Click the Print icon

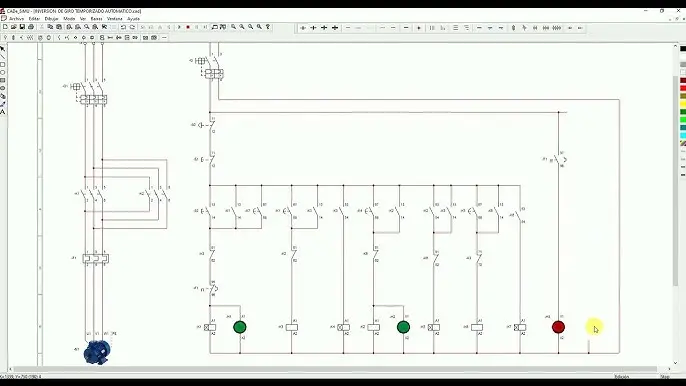pyautogui.click(x=31, y=27)
